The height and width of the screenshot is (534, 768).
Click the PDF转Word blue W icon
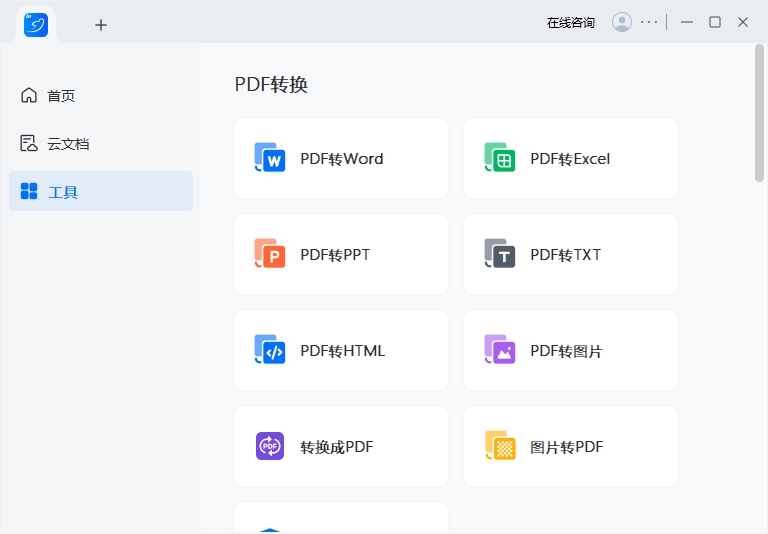(x=270, y=158)
